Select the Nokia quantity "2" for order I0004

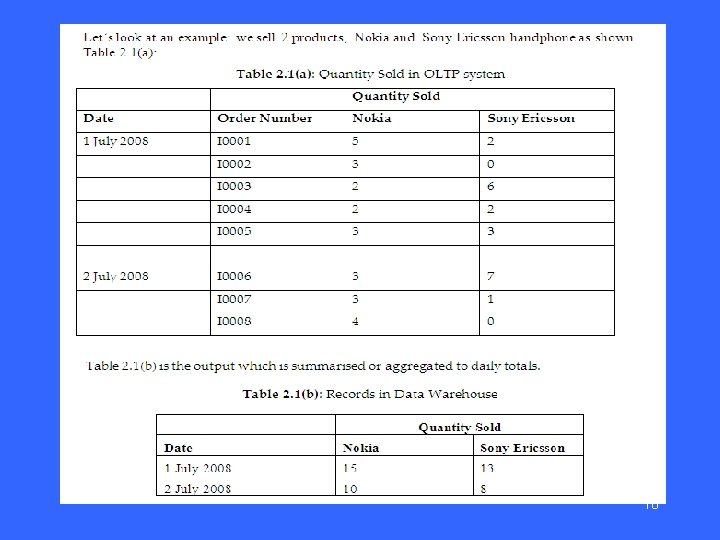coord(355,209)
